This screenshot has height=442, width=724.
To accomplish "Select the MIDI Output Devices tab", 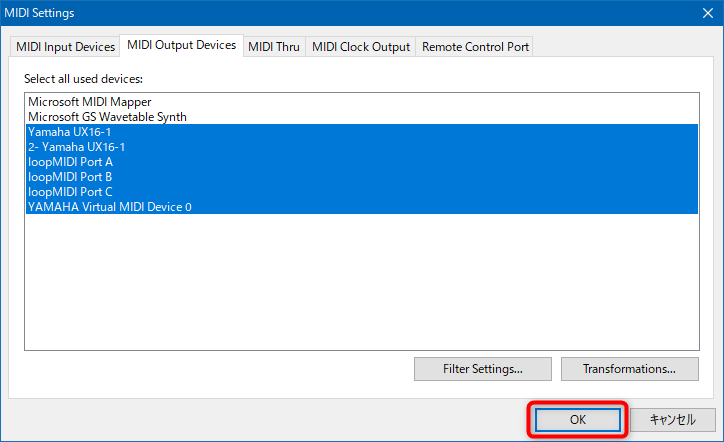I will point(181,45).
